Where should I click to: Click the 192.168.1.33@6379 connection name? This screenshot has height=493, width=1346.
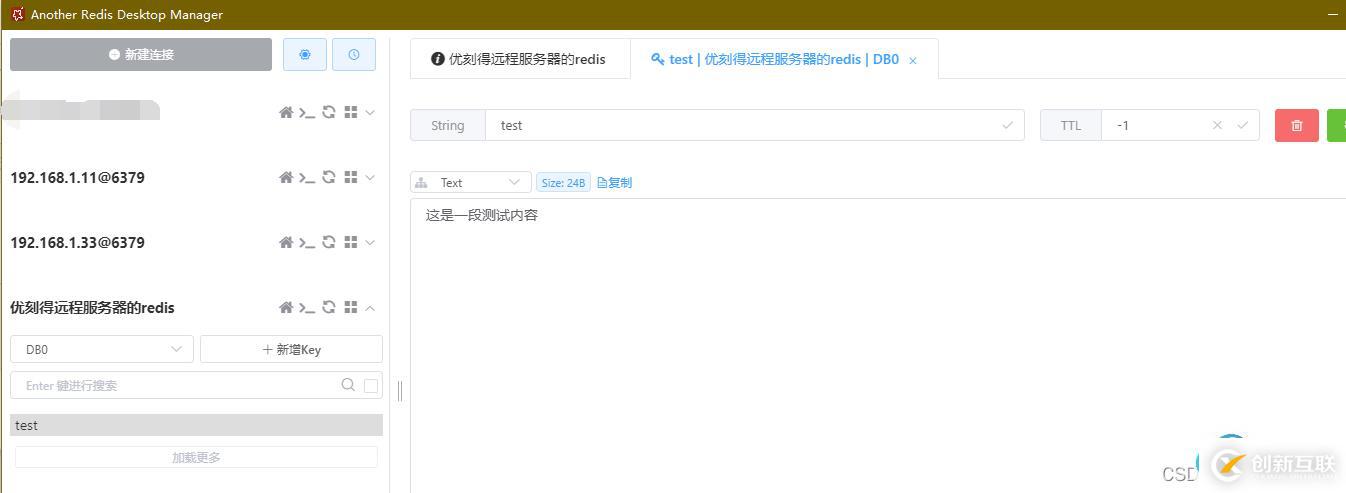click(77, 242)
